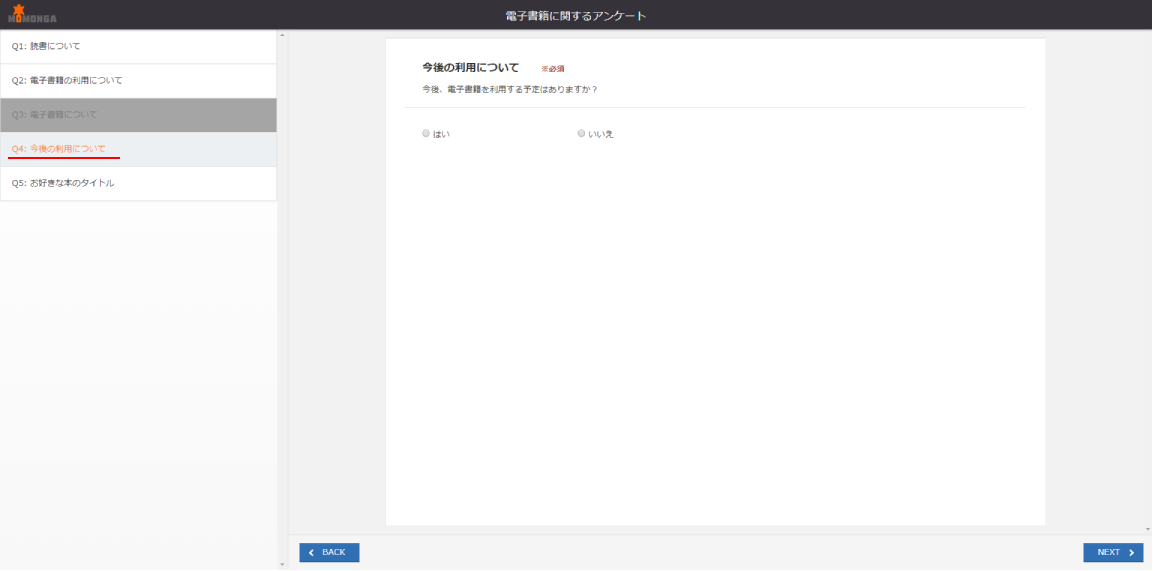Click the sidebar scrollbar up arrow
Viewport: 1153px width, 571px height.
tap(282, 35)
